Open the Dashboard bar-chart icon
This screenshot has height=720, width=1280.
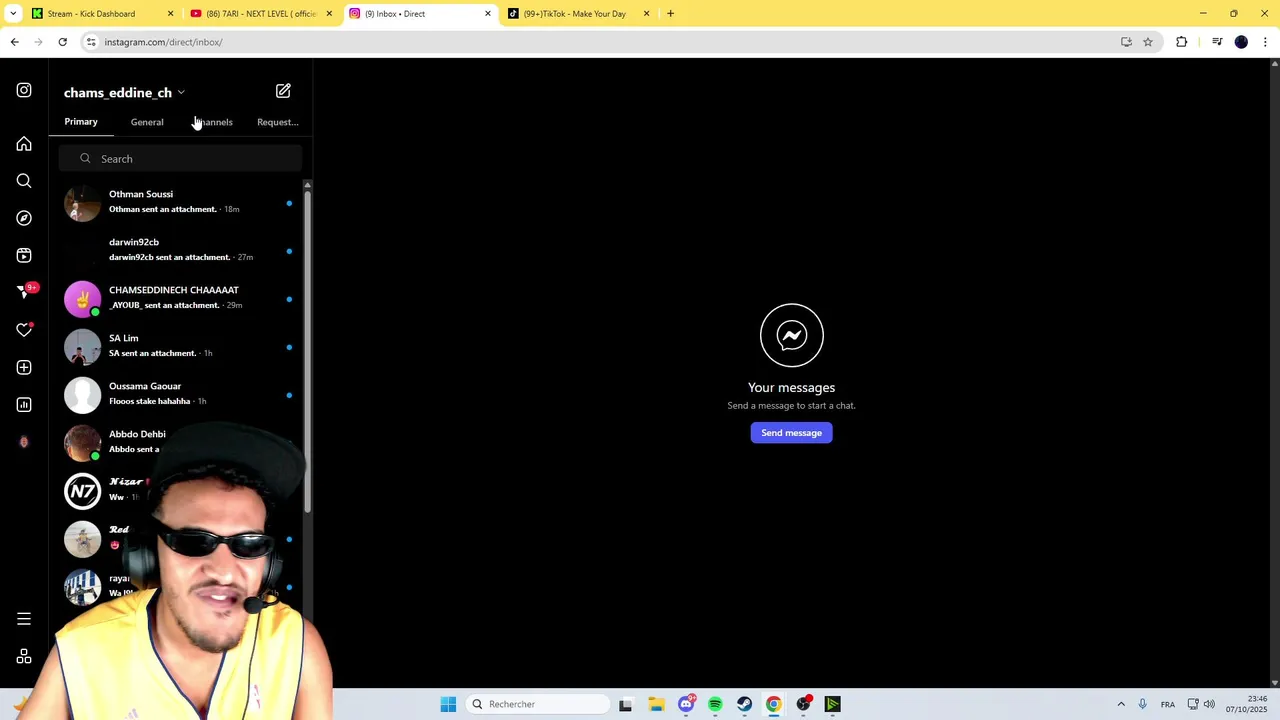(x=24, y=405)
